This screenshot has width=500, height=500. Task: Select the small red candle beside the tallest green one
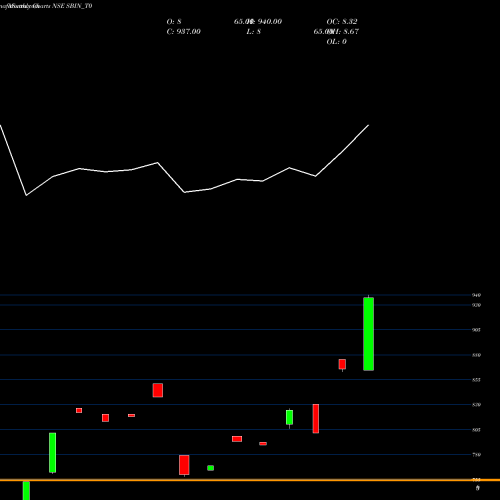point(342,364)
